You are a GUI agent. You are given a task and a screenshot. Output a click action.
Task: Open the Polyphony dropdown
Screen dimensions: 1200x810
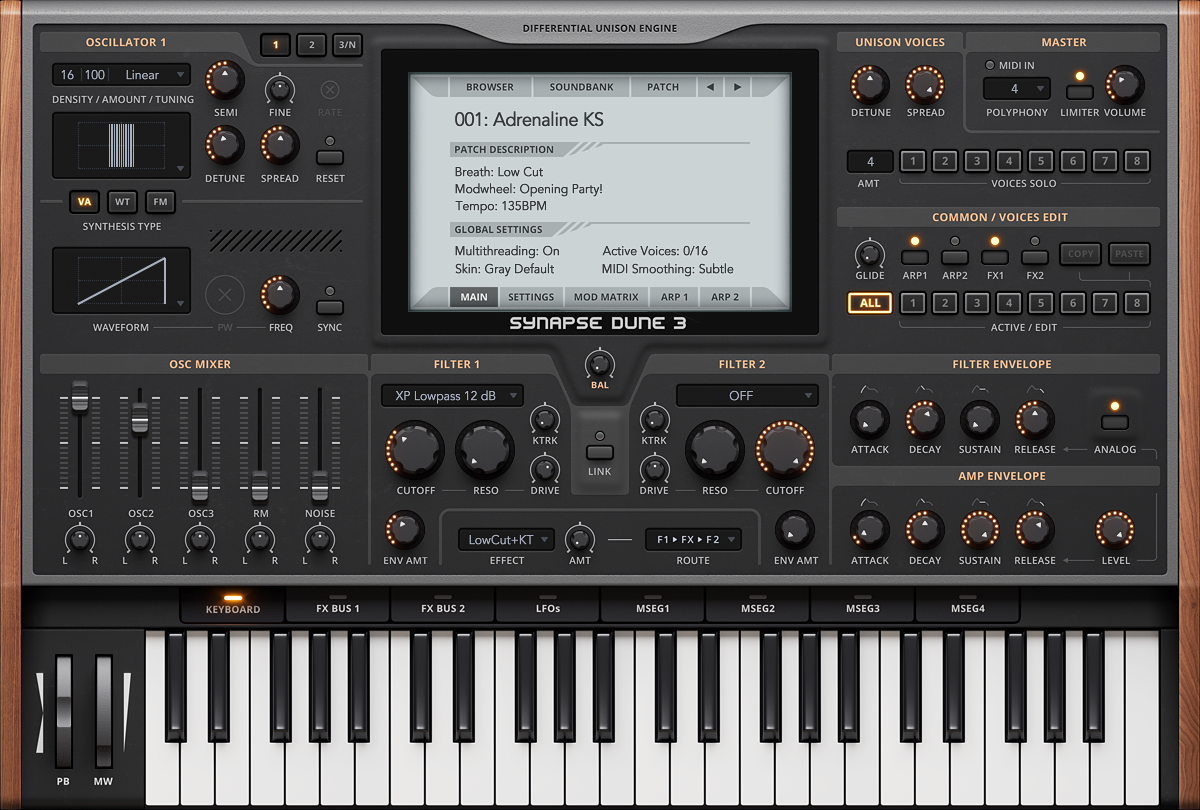pos(1016,89)
